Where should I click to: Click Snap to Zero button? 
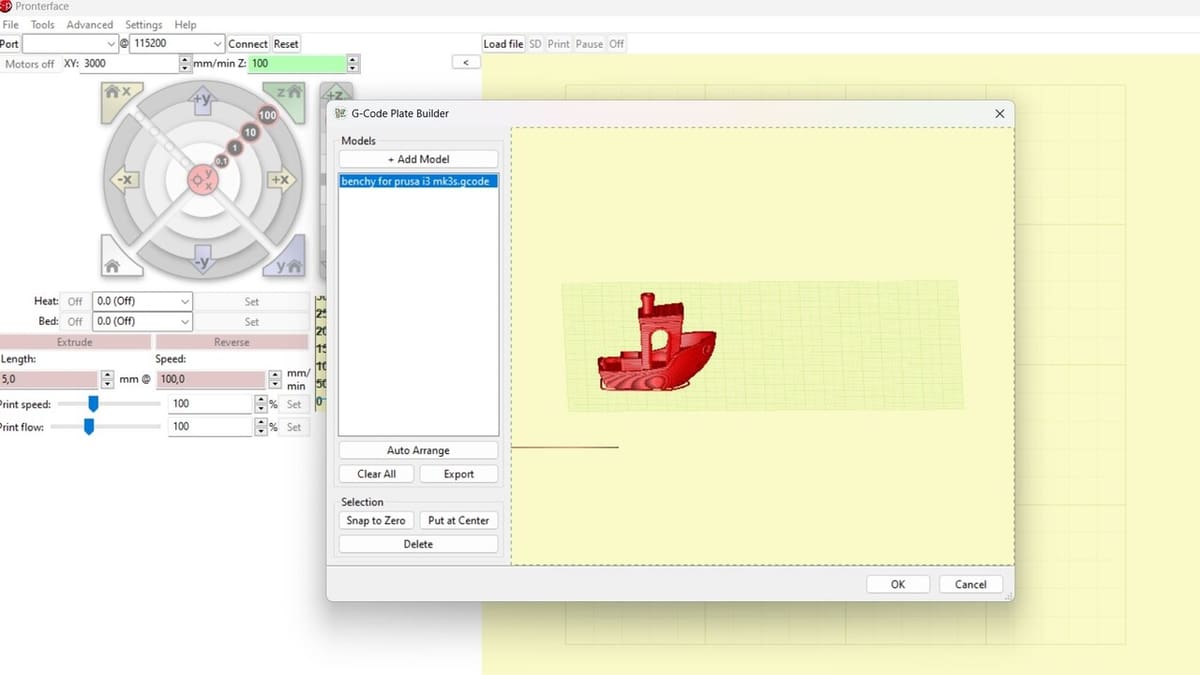[x=376, y=520]
